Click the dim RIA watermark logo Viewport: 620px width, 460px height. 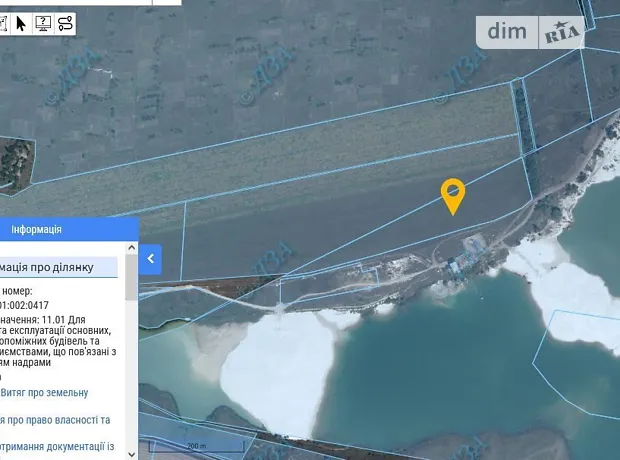point(534,32)
